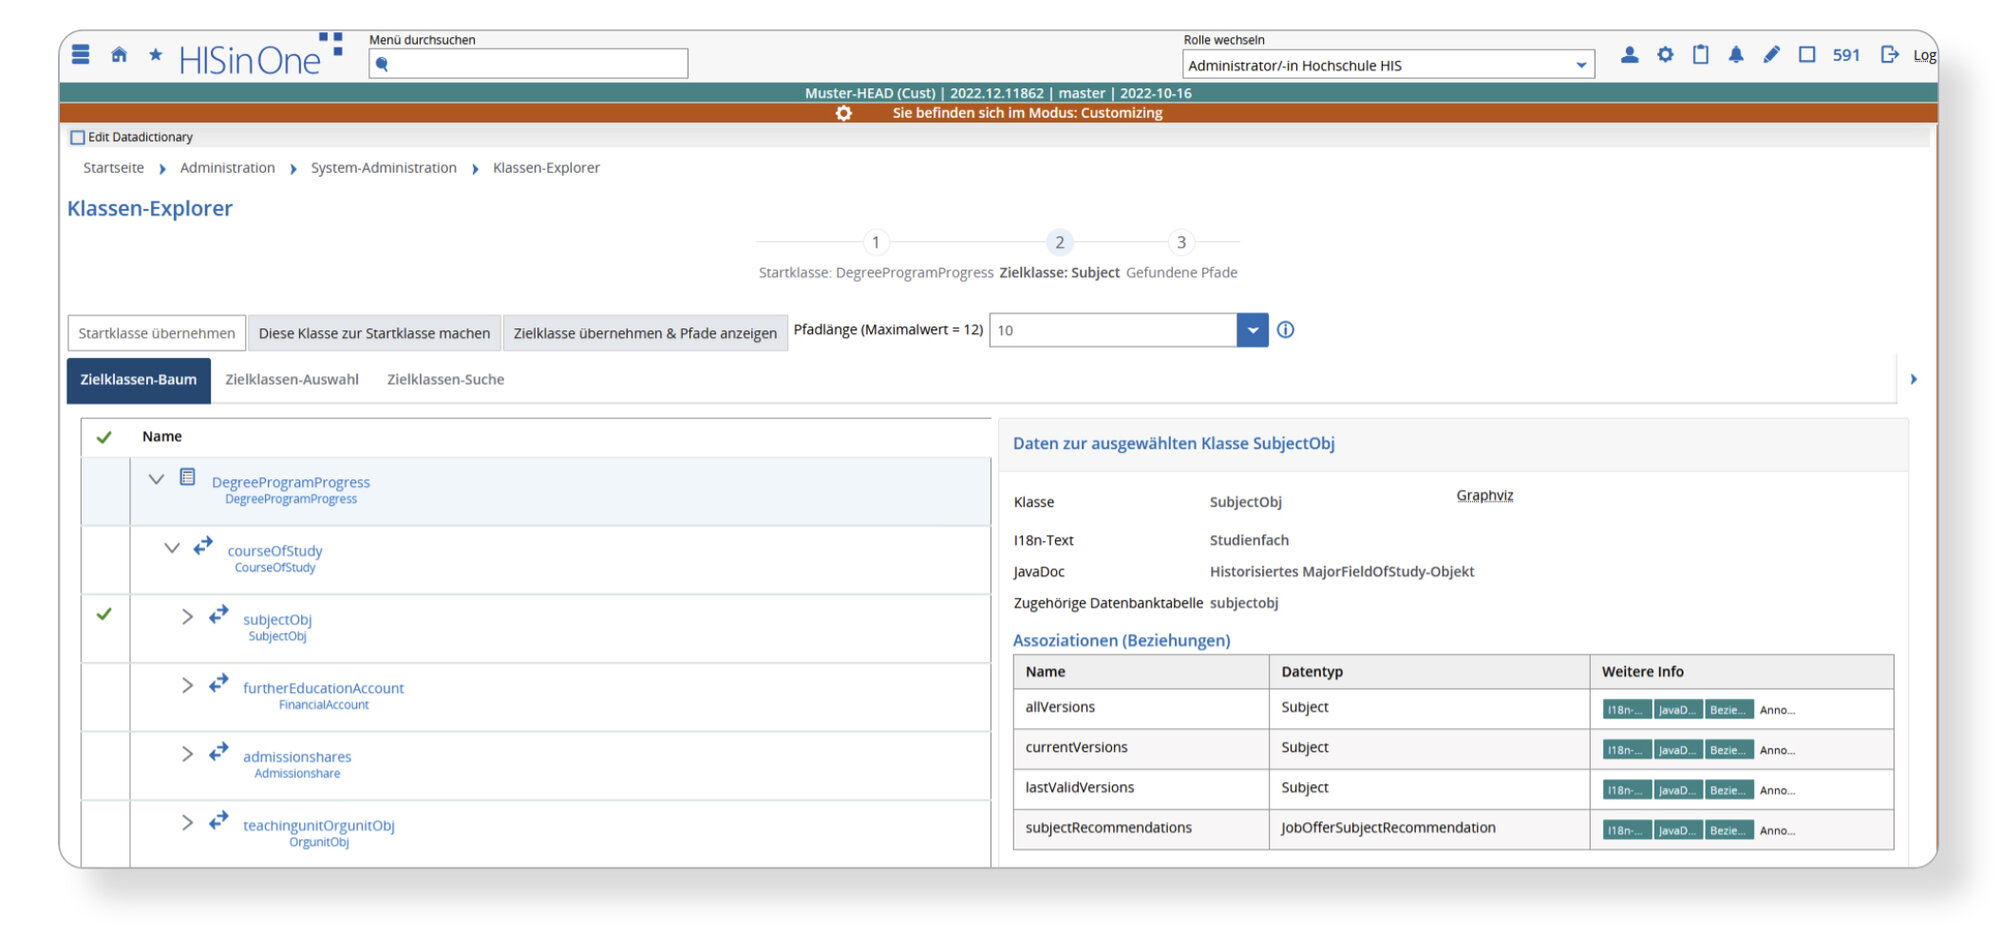
Task: Switch to the Zielklassen-Auswahl tab
Action: click(292, 380)
